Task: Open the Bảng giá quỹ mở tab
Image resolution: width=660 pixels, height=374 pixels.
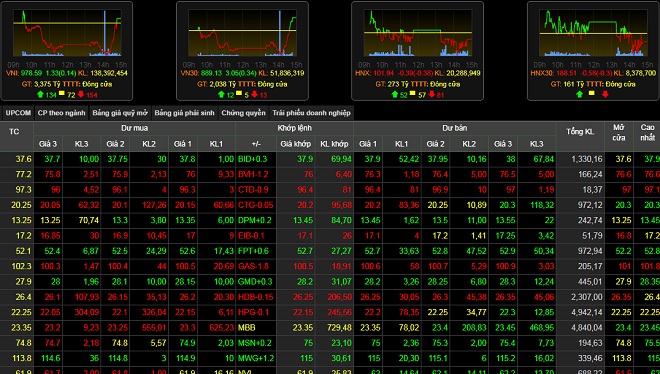Action: pyautogui.click(x=120, y=113)
